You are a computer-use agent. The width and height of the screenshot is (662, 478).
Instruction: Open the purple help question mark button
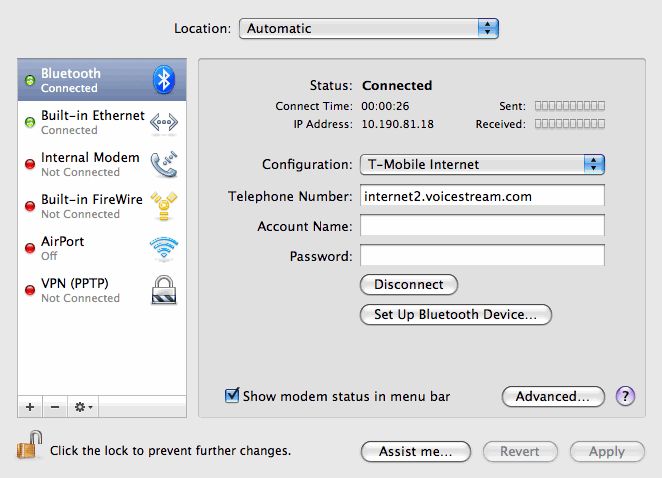pyautogui.click(x=626, y=396)
